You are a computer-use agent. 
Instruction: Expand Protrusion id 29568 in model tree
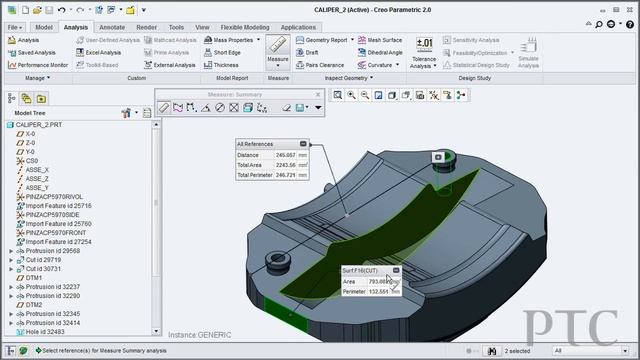11,251
